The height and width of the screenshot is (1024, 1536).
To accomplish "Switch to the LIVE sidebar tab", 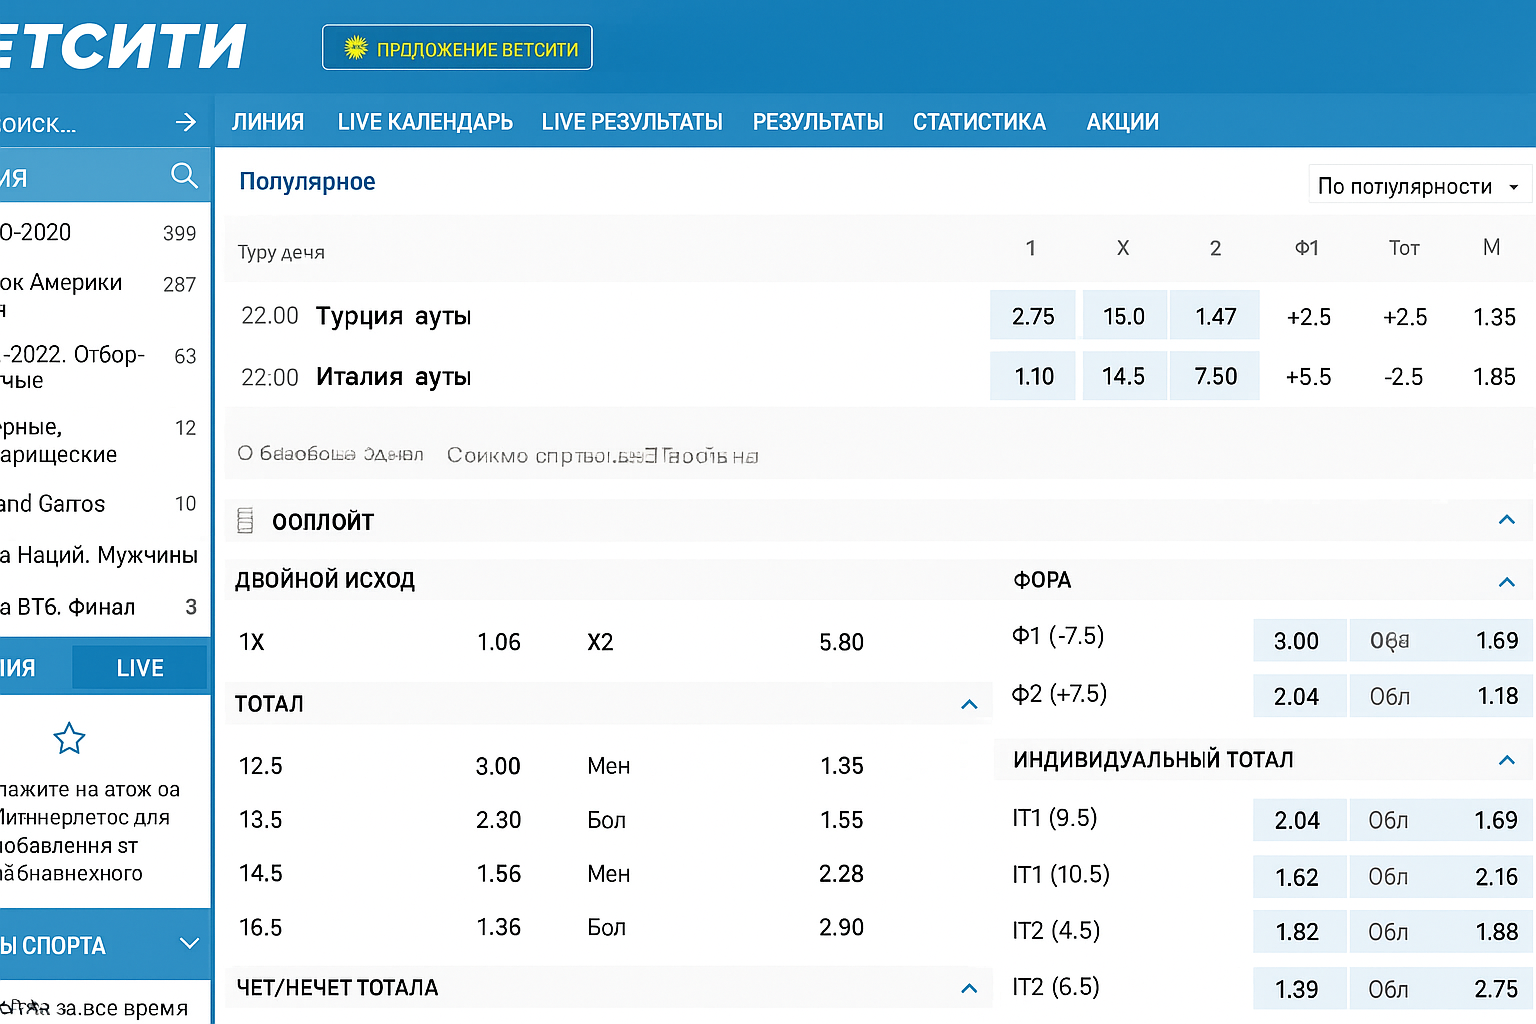I will [140, 668].
